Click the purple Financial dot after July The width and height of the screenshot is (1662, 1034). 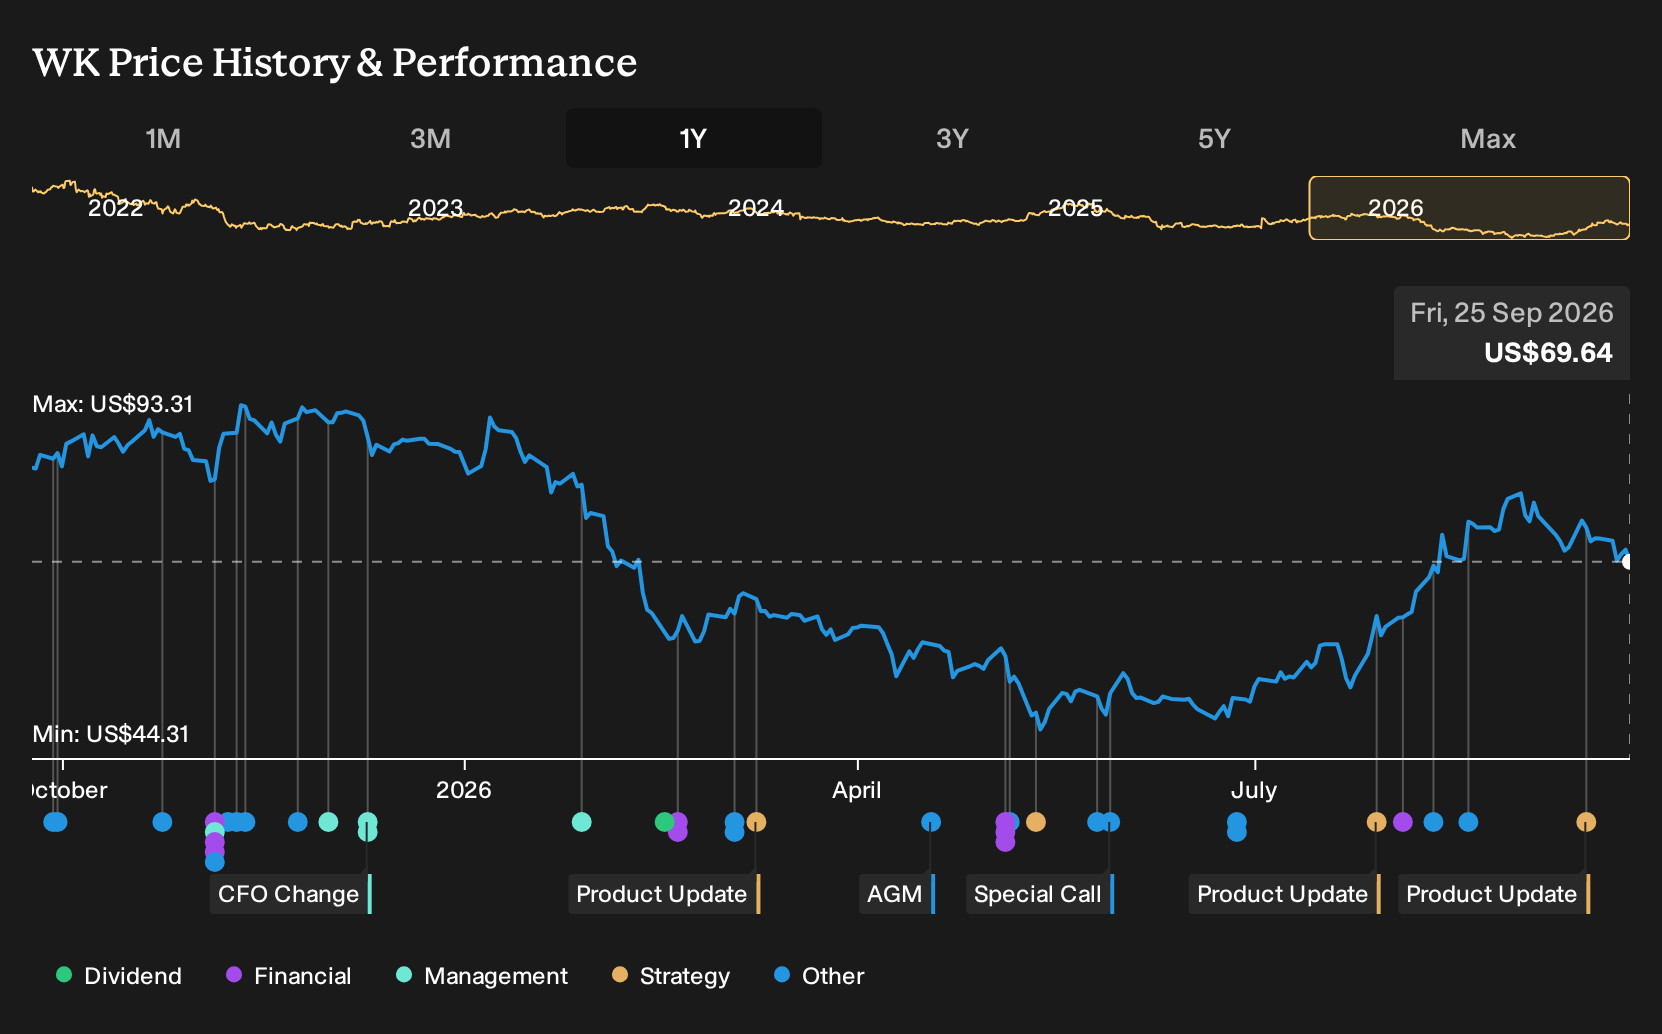(x=1403, y=822)
